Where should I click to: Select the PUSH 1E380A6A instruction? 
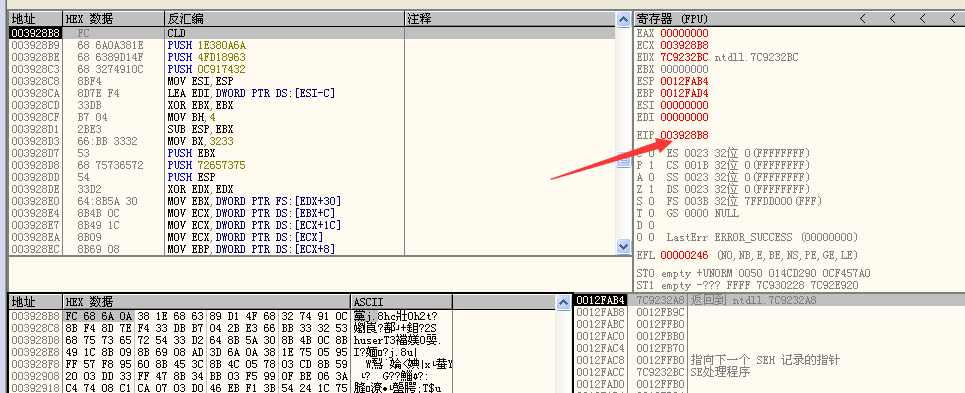[x=312, y=46]
